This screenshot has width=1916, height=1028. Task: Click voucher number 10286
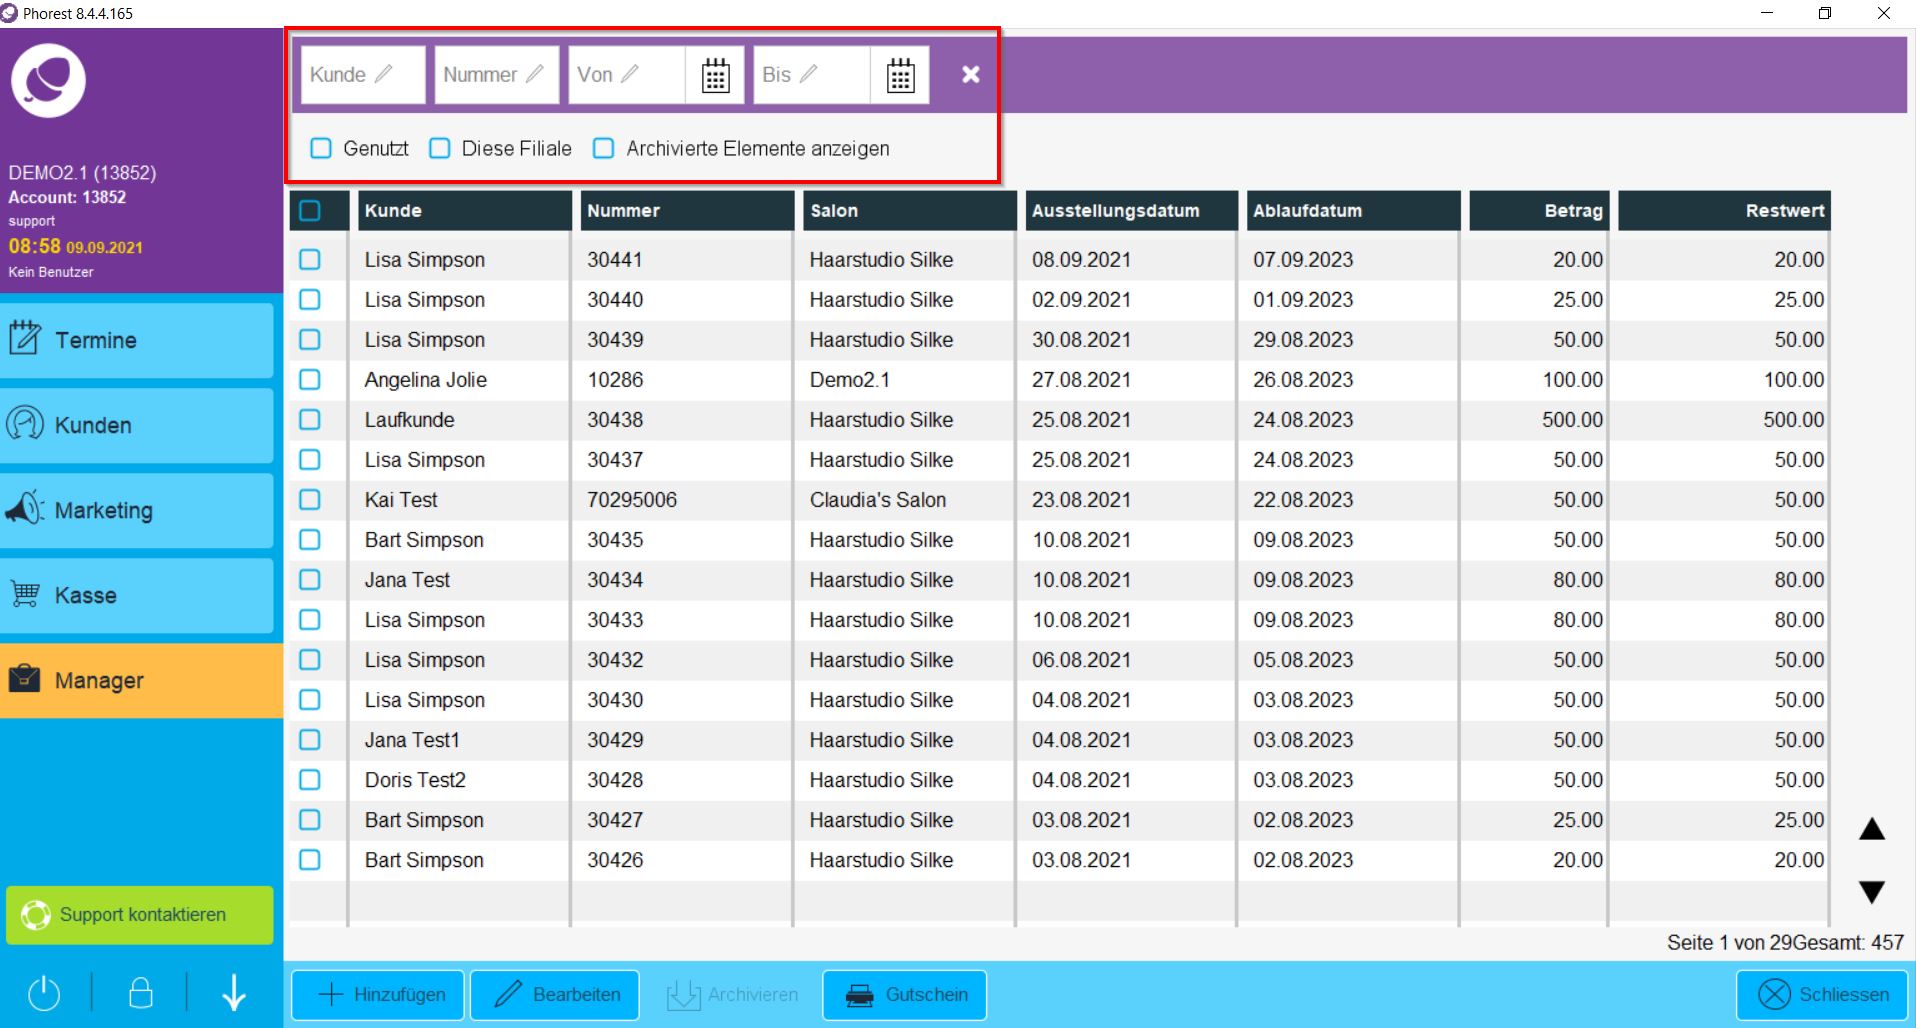coord(615,380)
